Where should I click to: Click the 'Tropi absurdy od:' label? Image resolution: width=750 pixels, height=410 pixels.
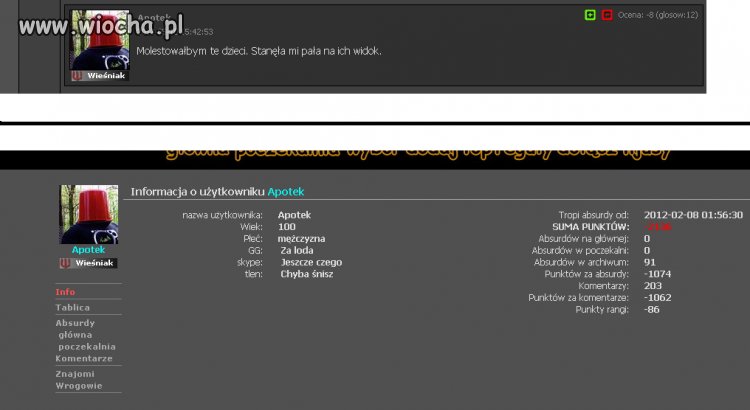pos(594,215)
